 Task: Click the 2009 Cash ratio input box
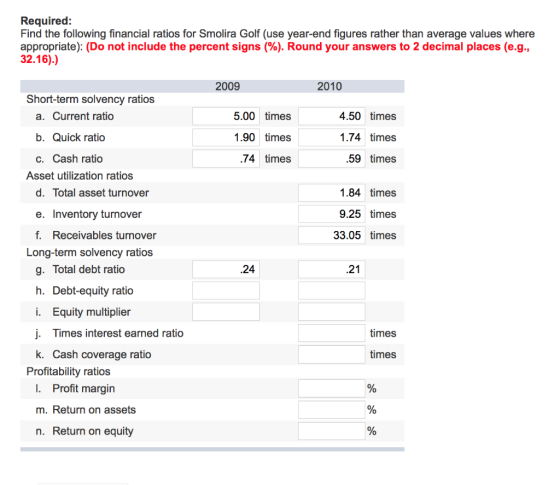[x=226, y=159]
